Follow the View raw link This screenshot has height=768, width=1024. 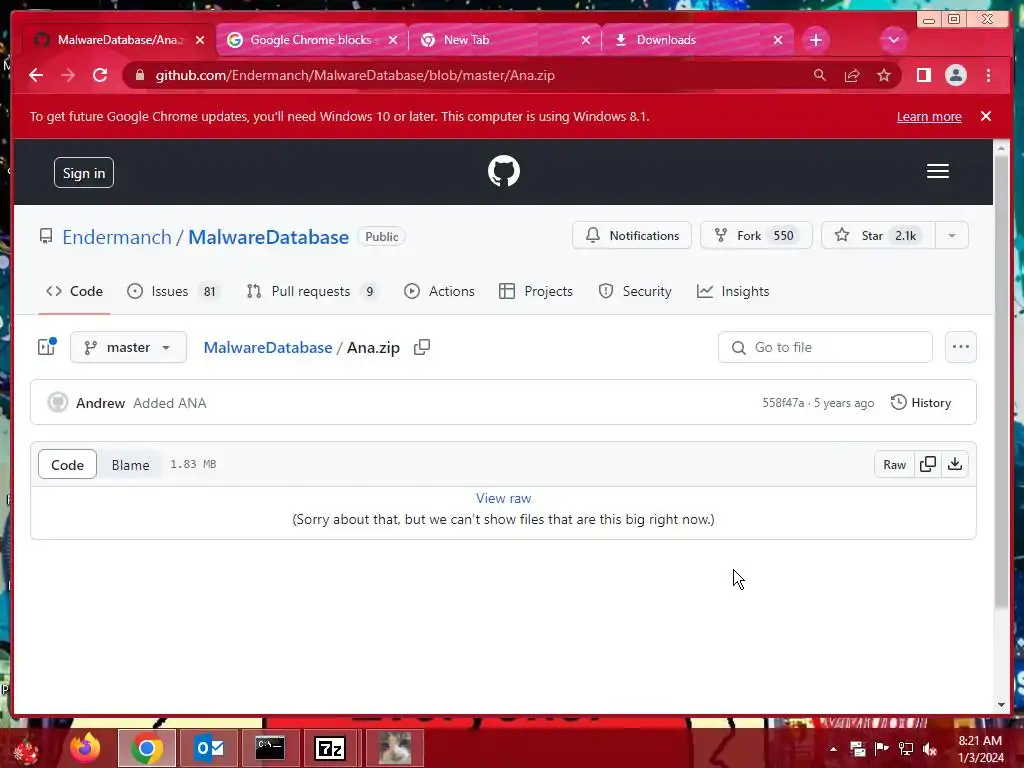pyautogui.click(x=503, y=498)
